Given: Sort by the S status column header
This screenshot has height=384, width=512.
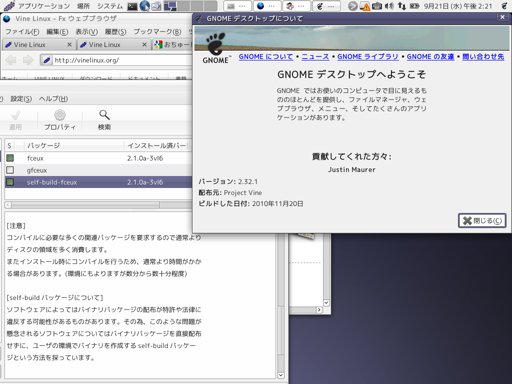Looking at the screenshot, I should pos(9,146).
